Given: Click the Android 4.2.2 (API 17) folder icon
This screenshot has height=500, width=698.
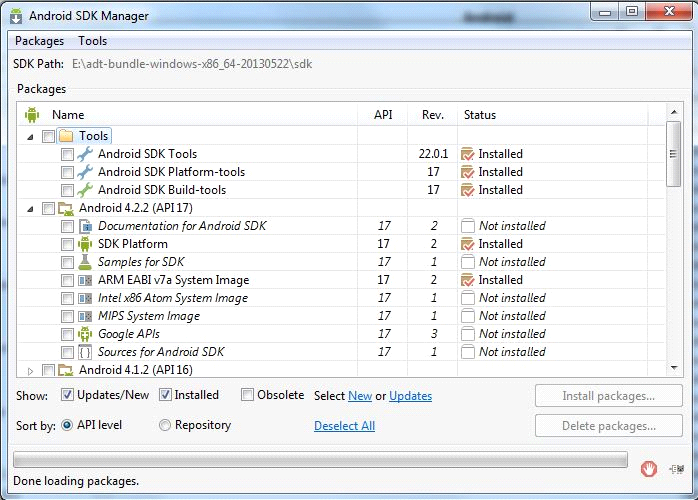Looking at the screenshot, I should point(66,208).
